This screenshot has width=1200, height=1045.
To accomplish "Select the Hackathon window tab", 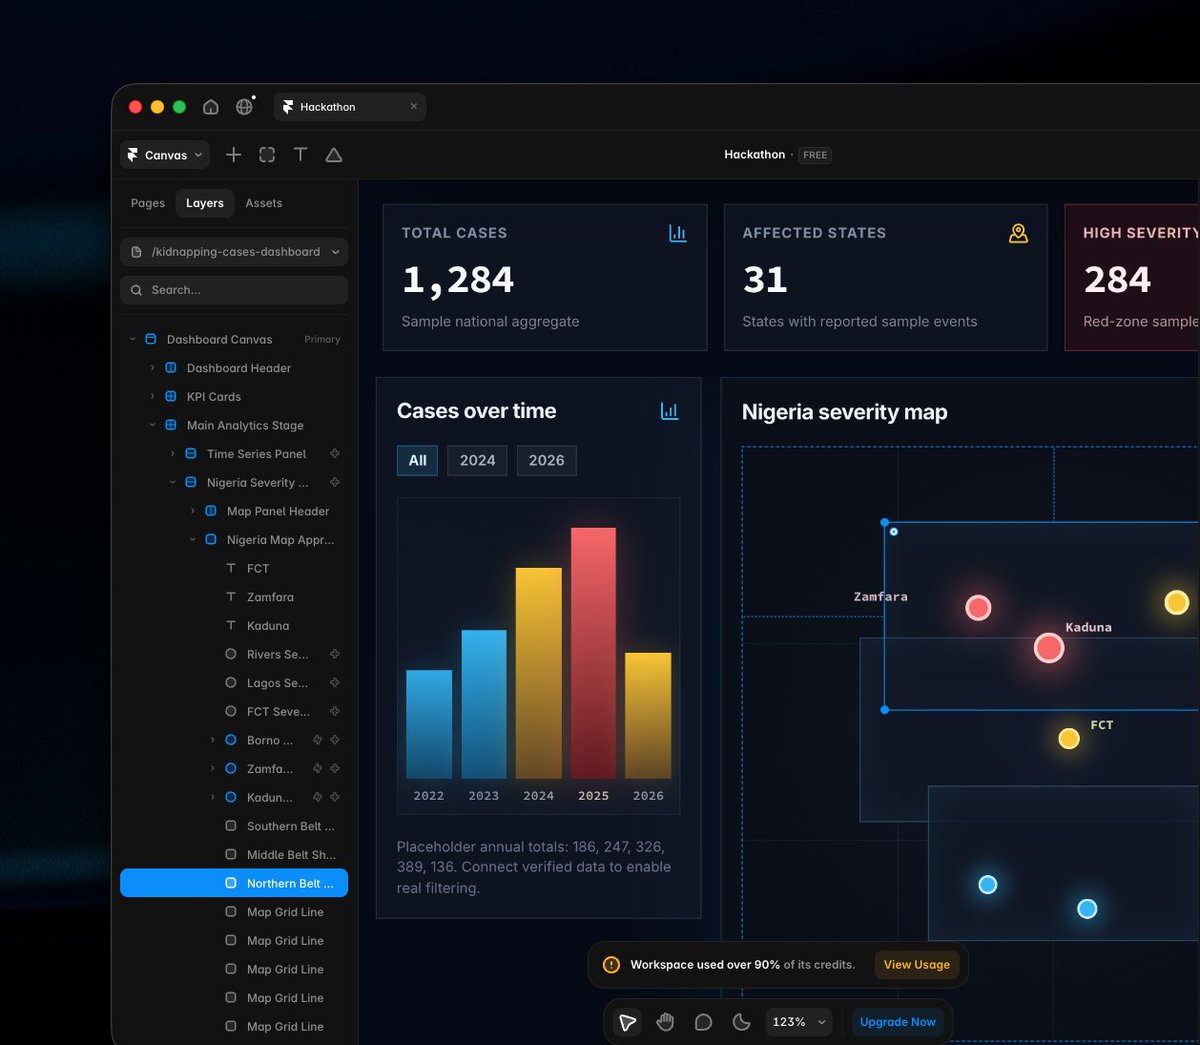I will pyautogui.click(x=349, y=107).
